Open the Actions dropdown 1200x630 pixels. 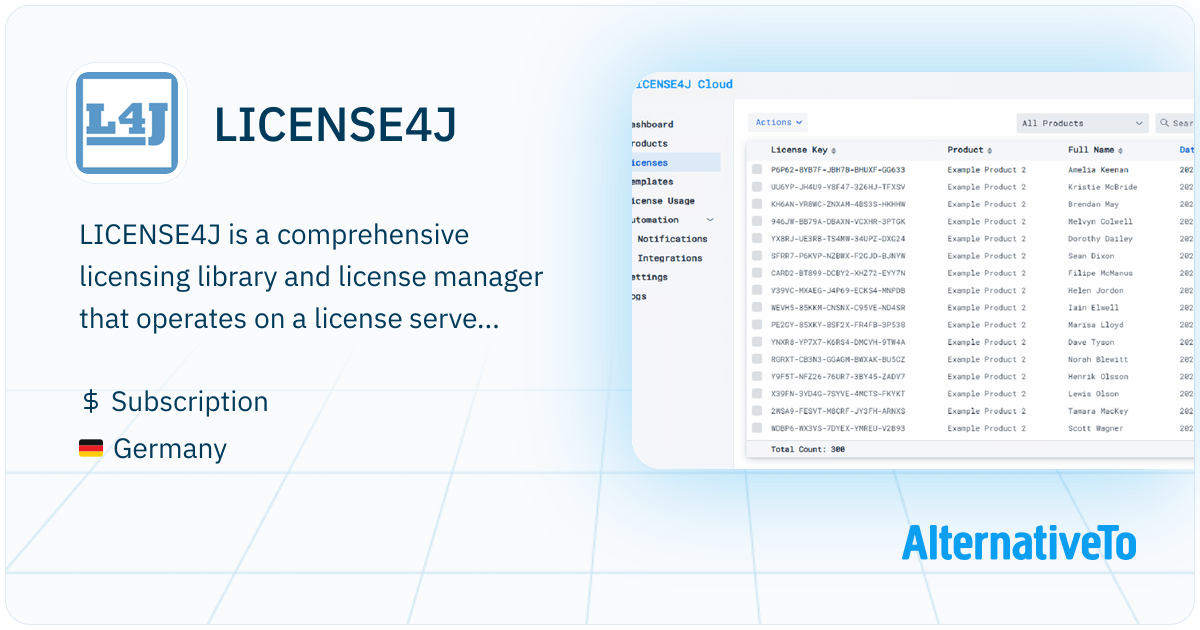[x=778, y=122]
